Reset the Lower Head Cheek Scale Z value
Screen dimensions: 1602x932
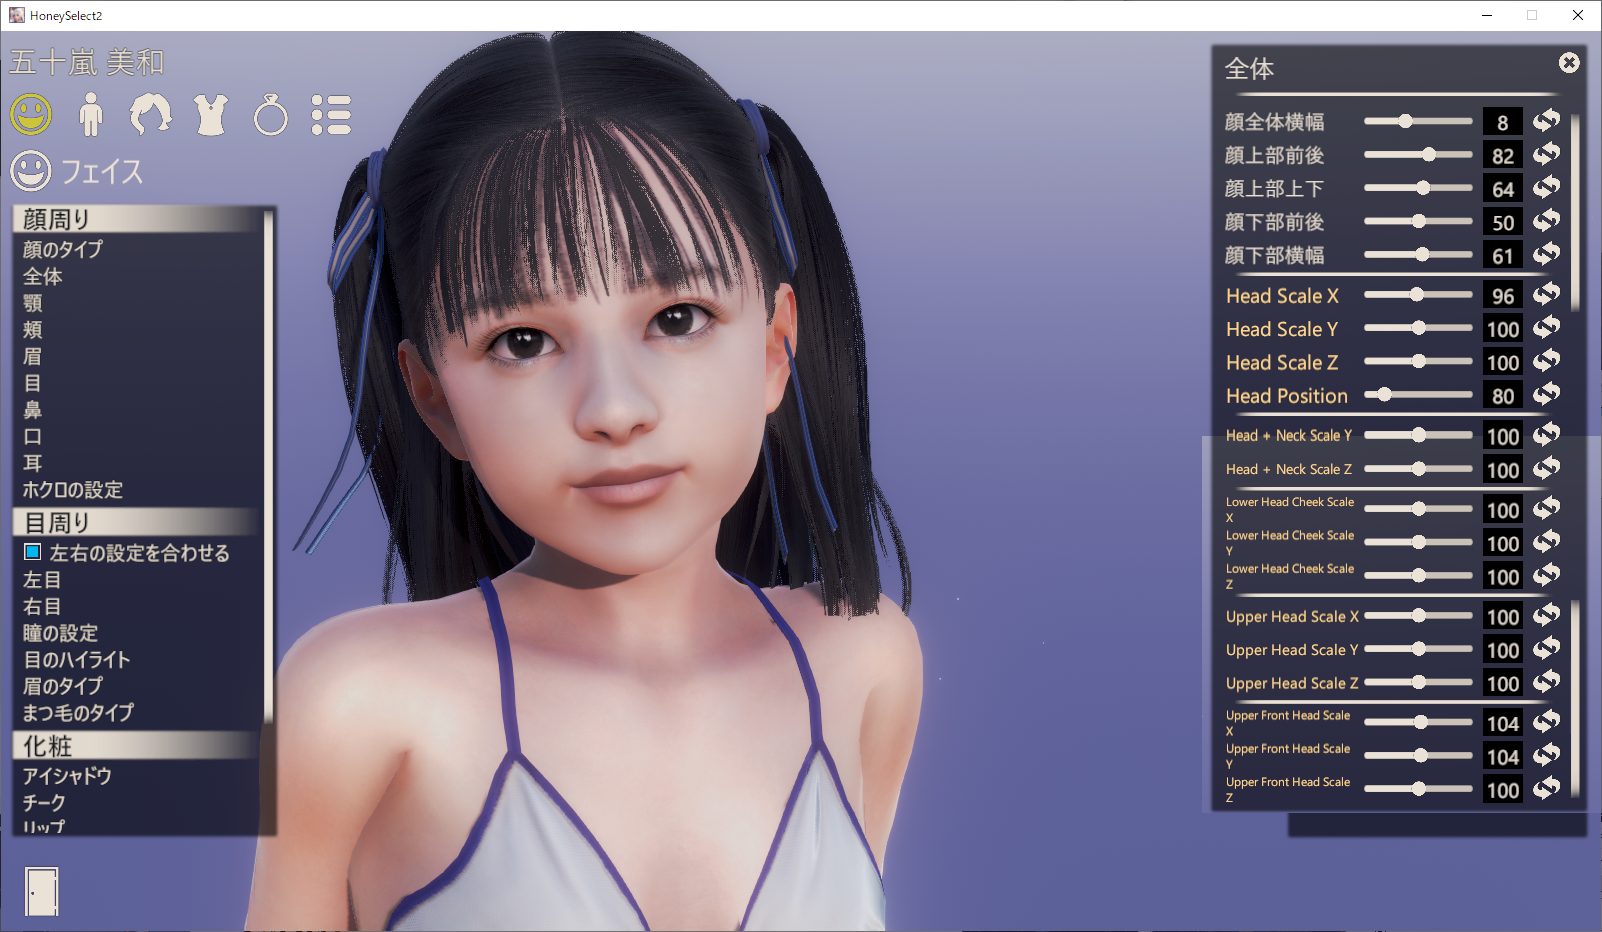tap(1547, 576)
